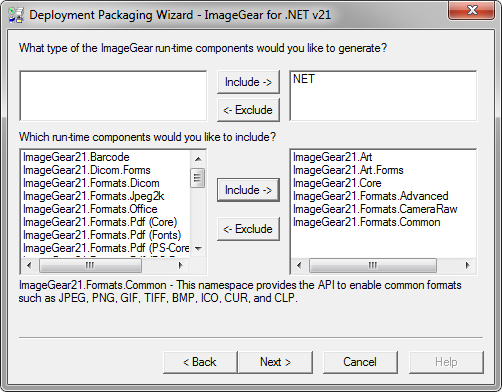Click horizontal scrollbar thumb of included components list
The width and height of the screenshot is (502, 392).
373,265
